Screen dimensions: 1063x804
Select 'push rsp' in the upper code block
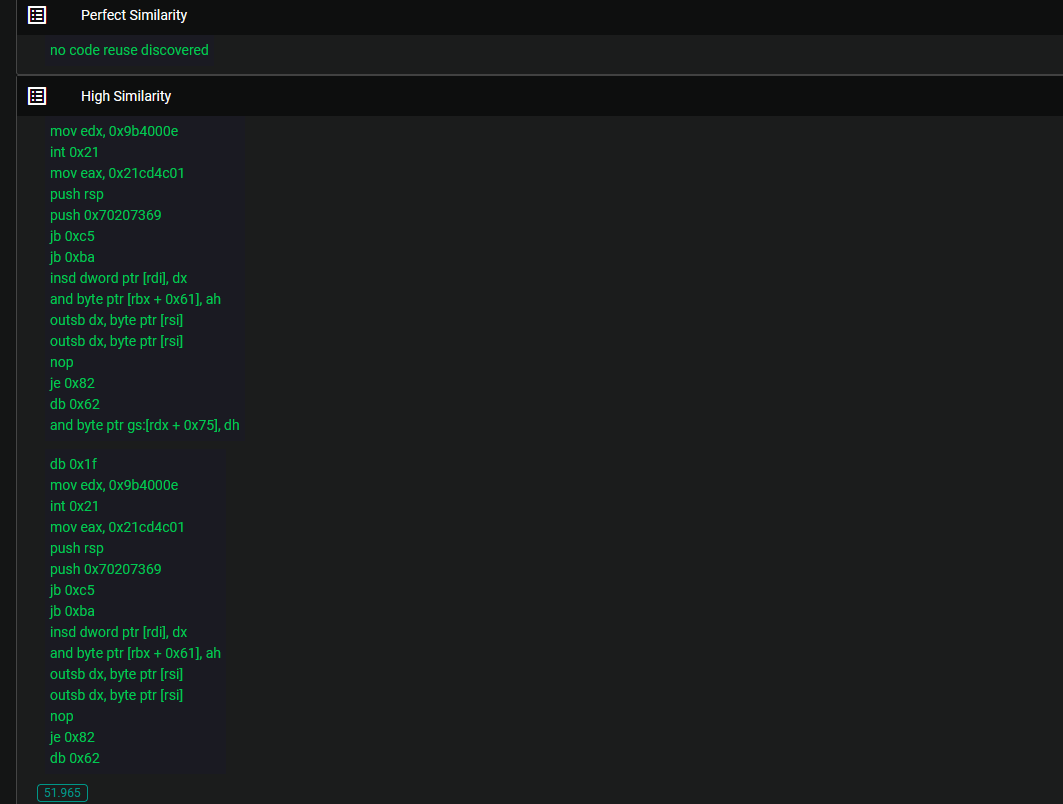[x=77, y=194]
